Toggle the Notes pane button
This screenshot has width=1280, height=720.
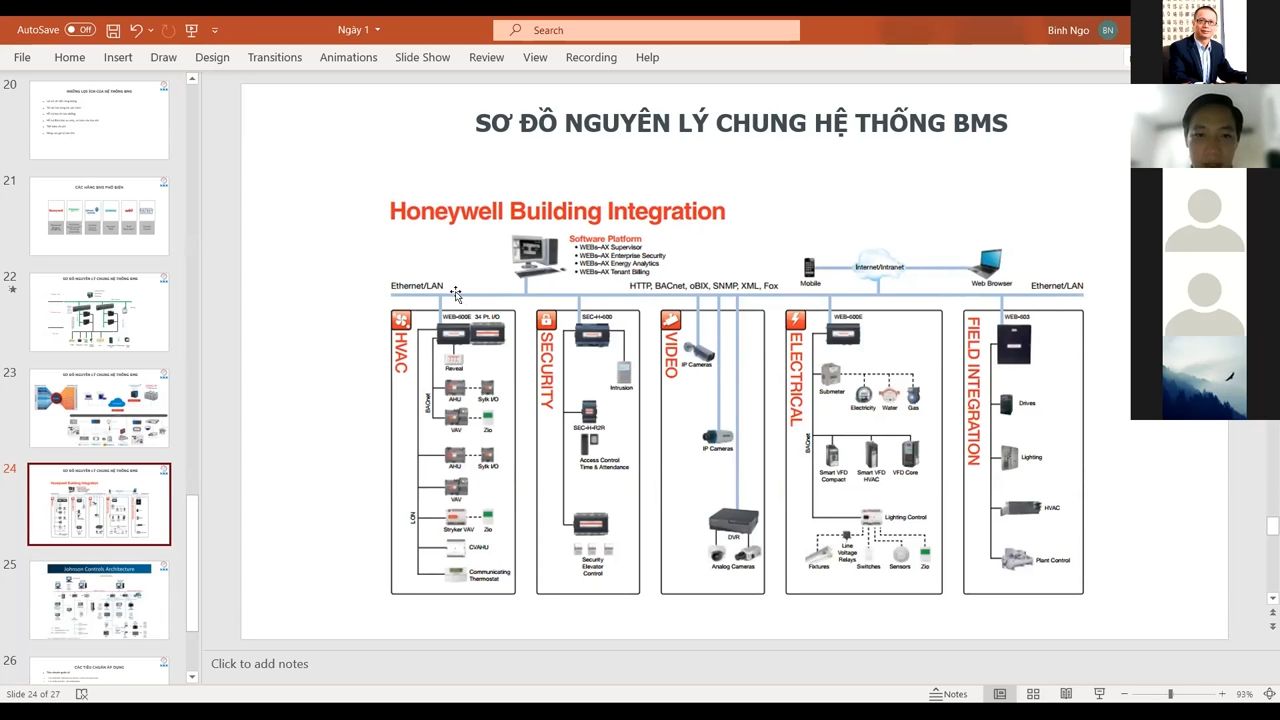pyautogui.click(x=948, y=694)
